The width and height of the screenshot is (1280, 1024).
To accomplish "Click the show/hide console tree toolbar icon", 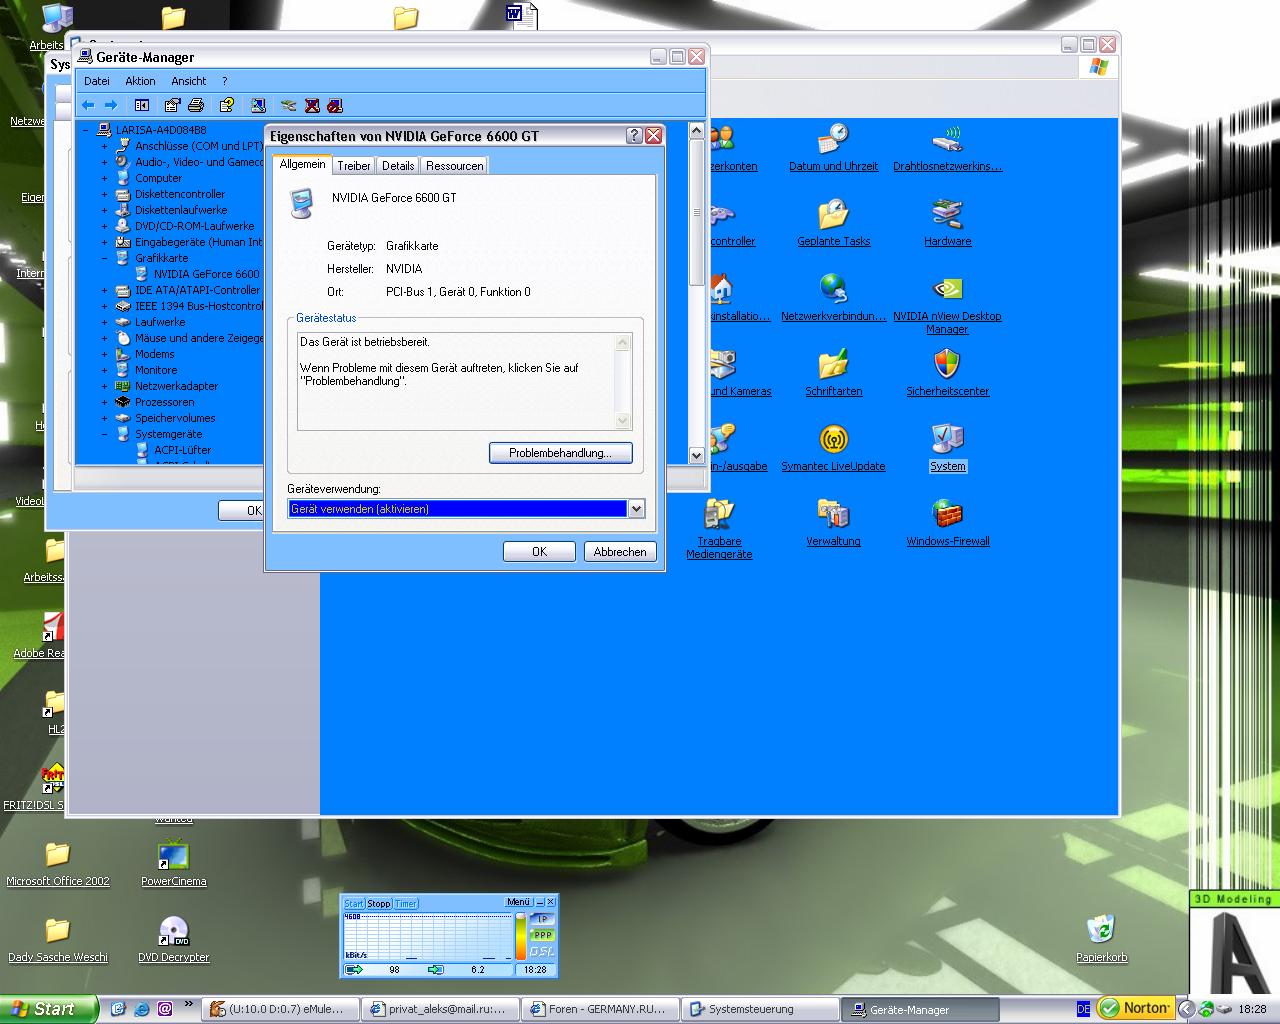I will coord(142,105).
